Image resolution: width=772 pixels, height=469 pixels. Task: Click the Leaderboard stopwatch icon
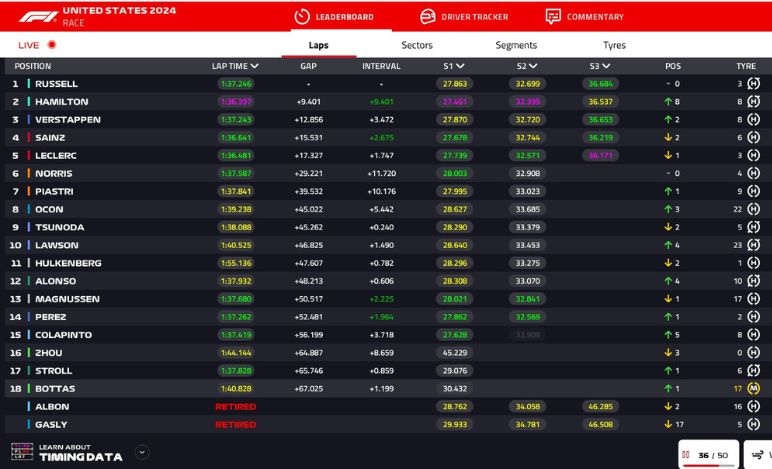point(301,17)
